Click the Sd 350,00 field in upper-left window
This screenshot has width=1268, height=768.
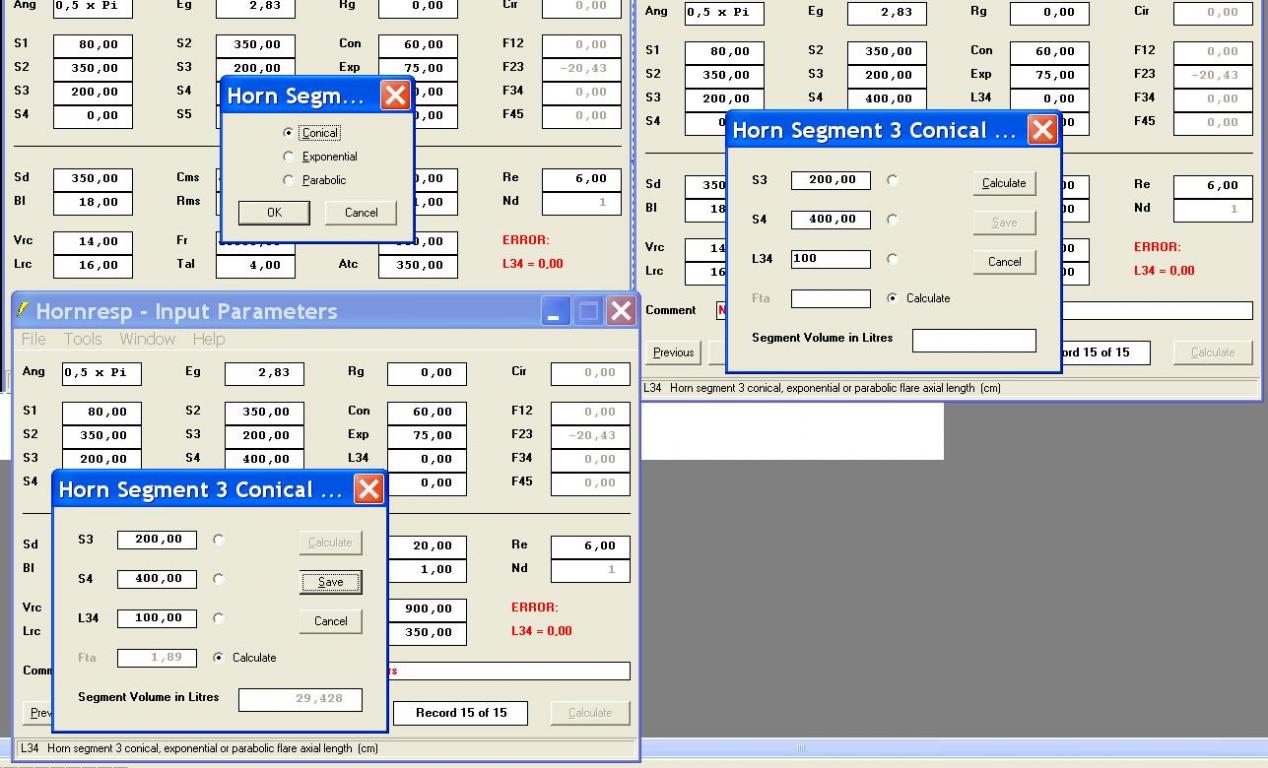93,178
